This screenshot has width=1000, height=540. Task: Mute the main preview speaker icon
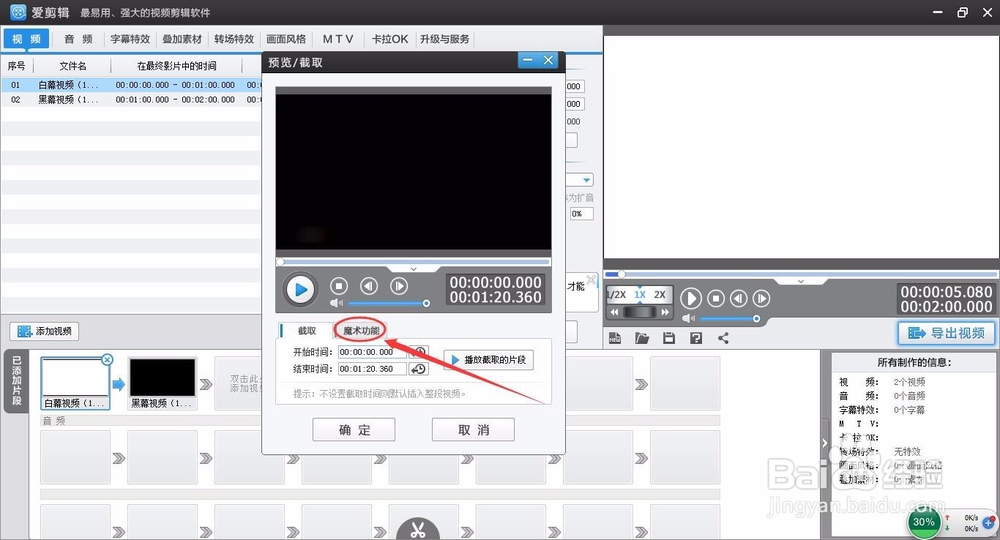(x=688, y=317)
